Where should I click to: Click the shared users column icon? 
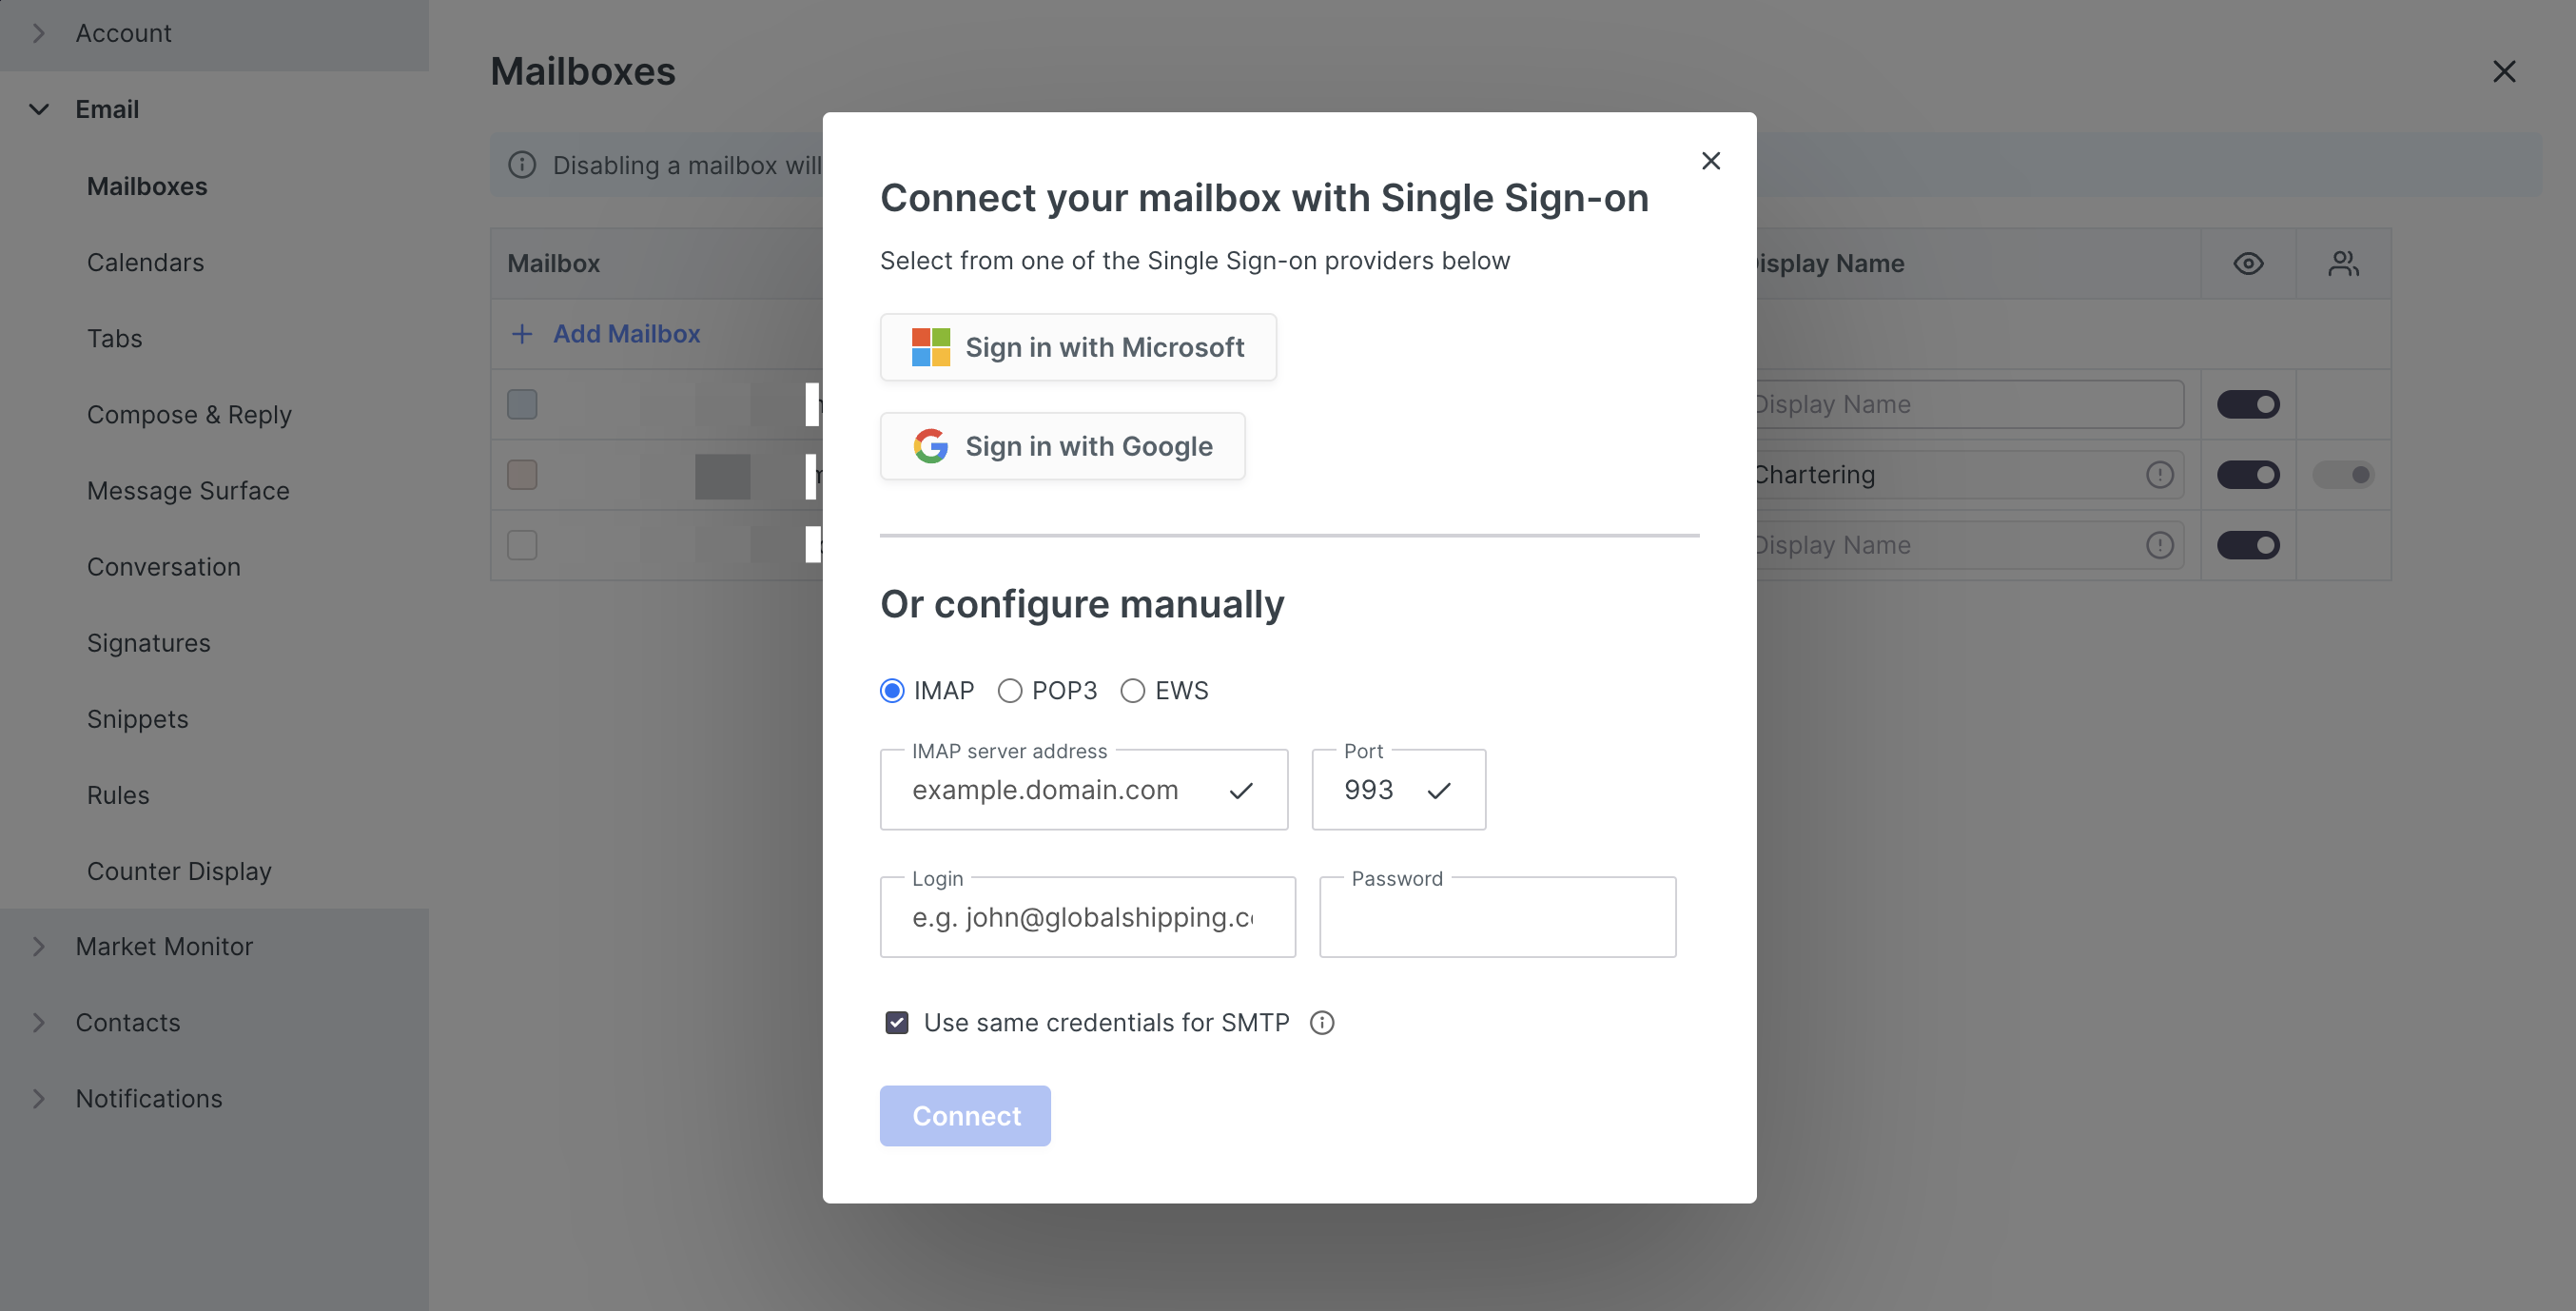click(x=2343, y=263)
